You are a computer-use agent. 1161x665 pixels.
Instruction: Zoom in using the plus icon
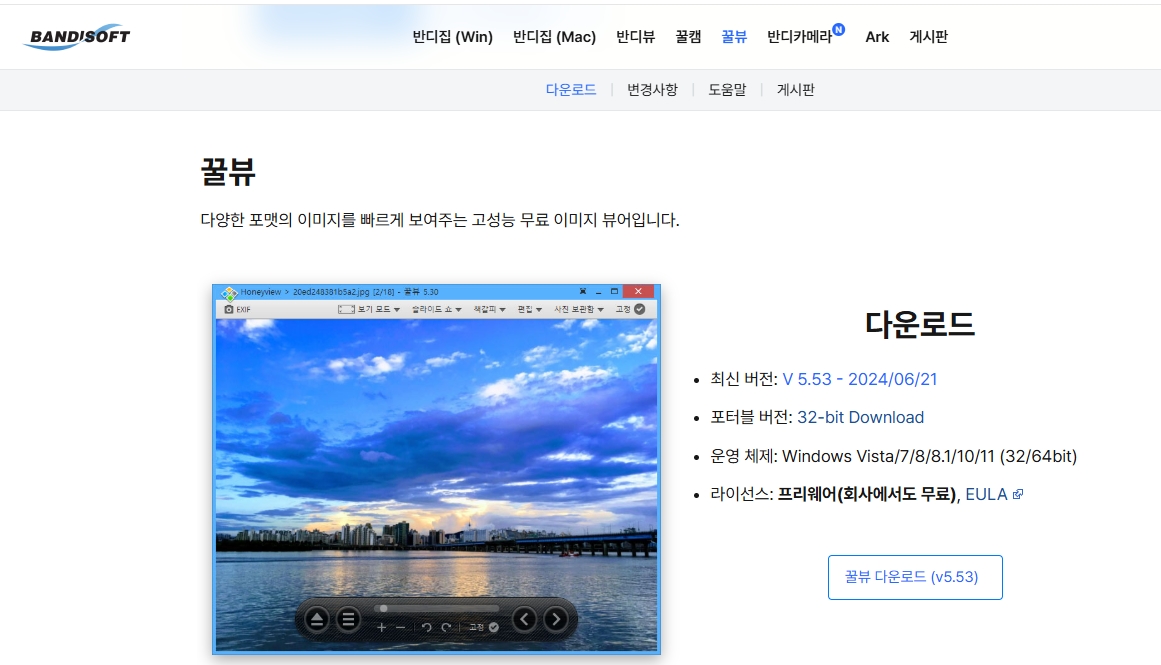click(381, 627)
